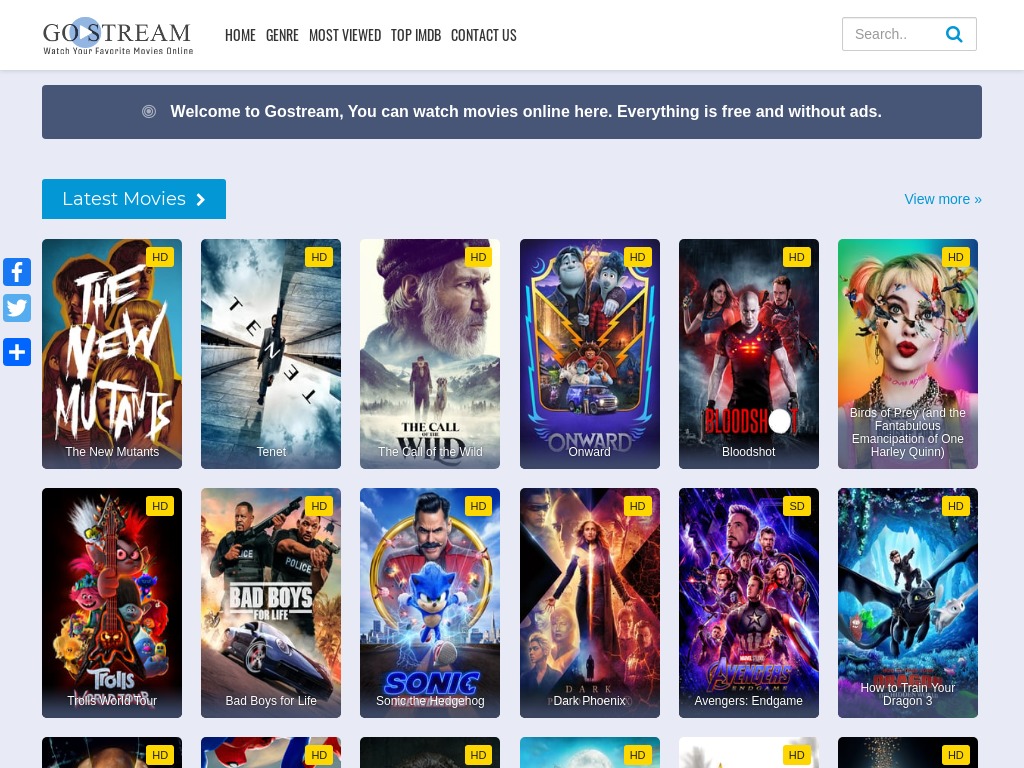Open the Tenet movie poster

[271, 354]
